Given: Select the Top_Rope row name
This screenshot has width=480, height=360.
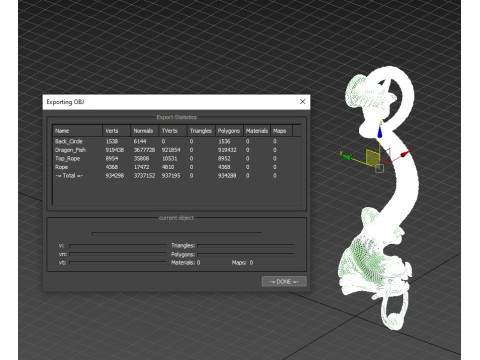Looking at the screenshot, I should tap(67, 159).
